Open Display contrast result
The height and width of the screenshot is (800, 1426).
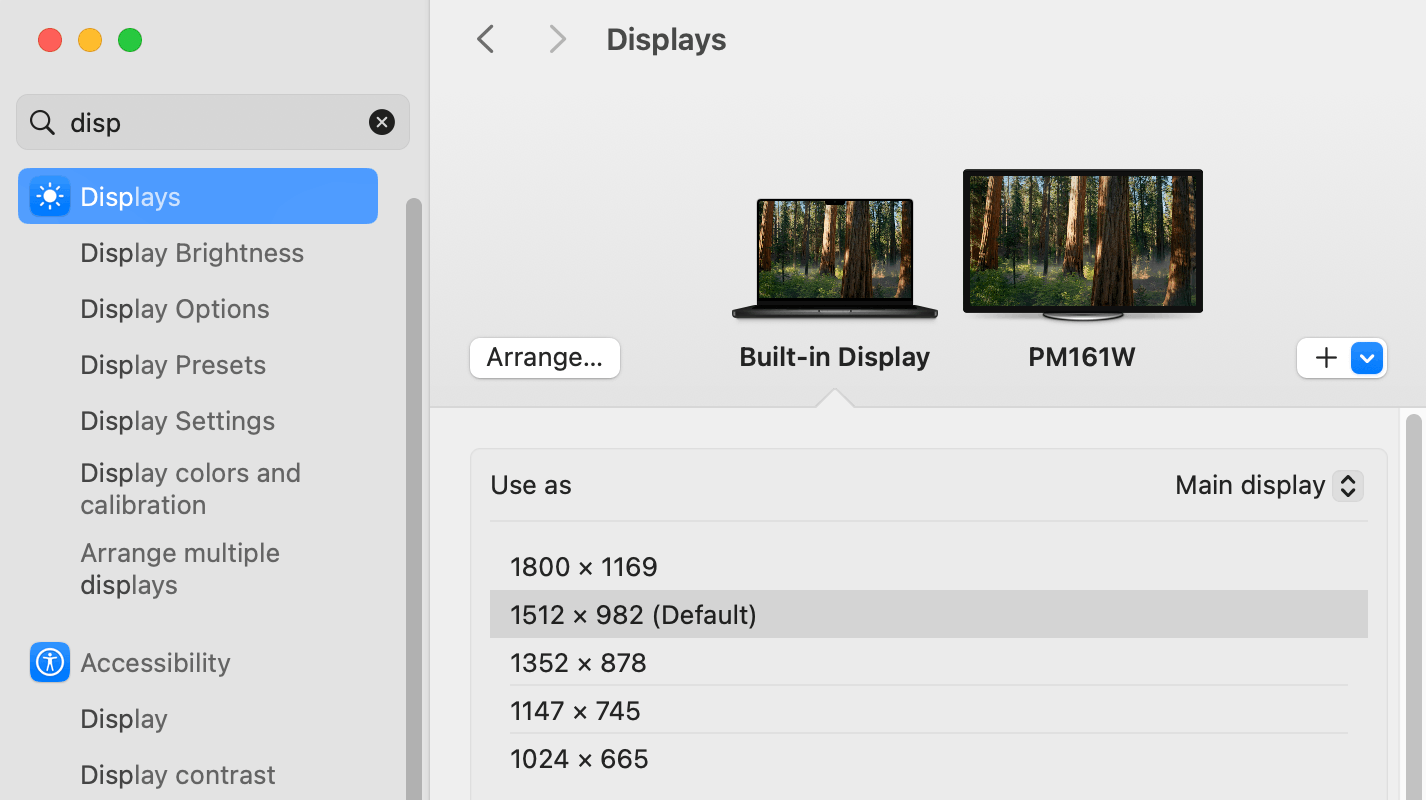(178, 775)
